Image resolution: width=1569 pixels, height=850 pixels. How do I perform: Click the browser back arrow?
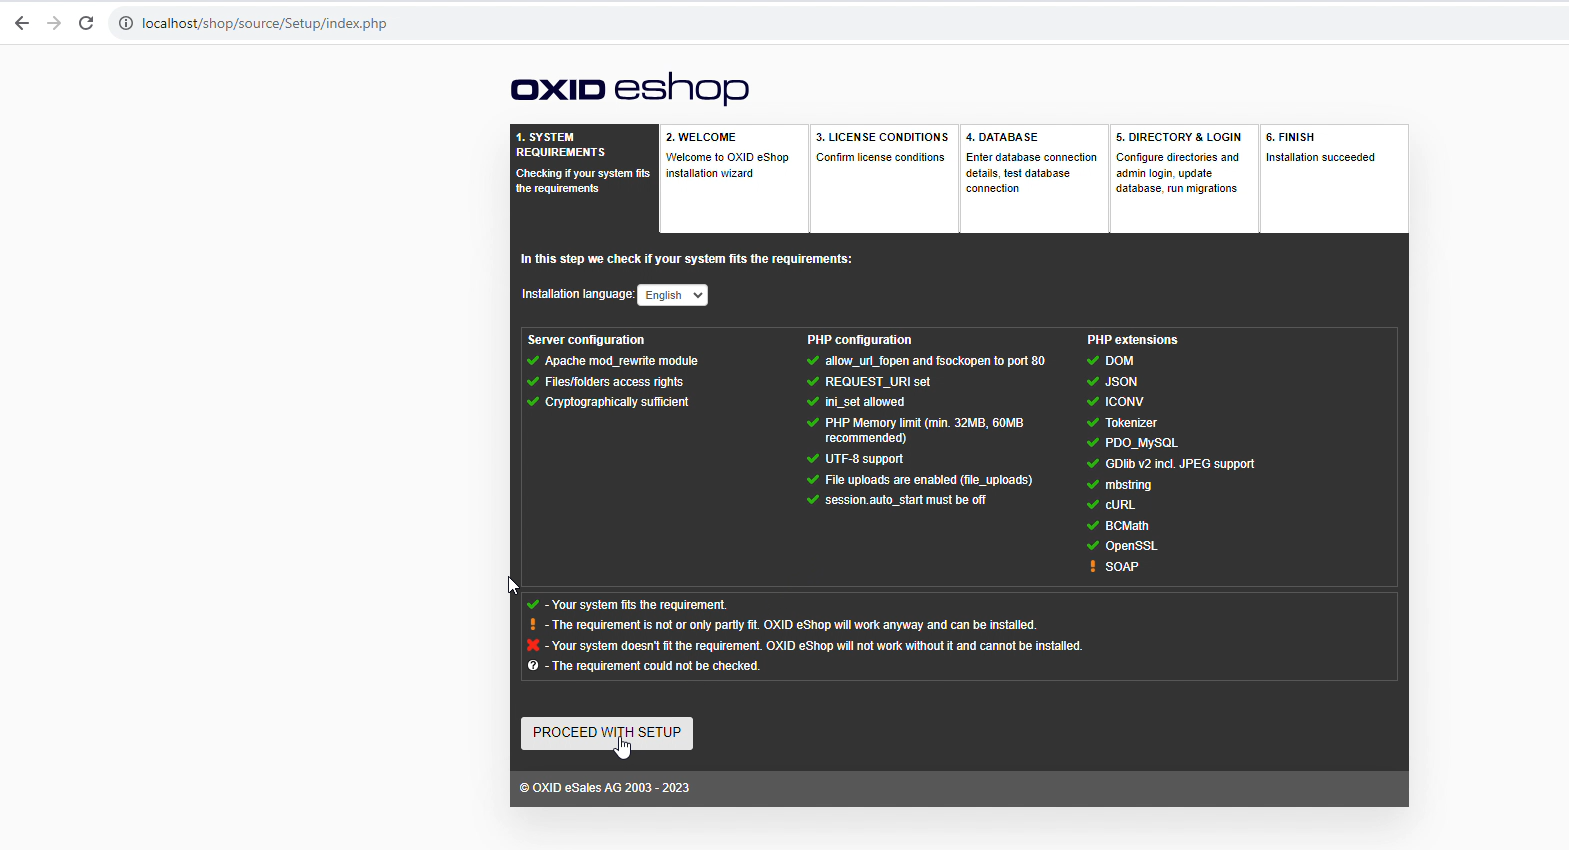tap(22, 23)
